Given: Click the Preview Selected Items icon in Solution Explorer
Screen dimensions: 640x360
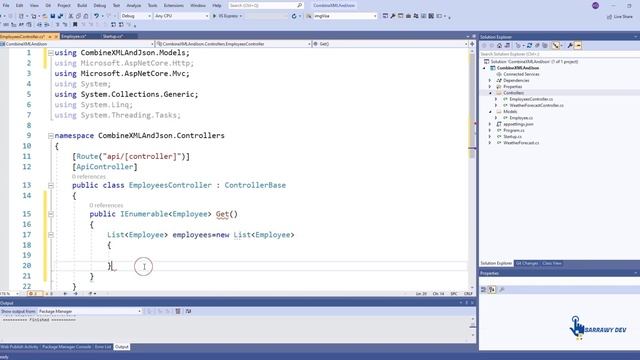Looking at the screenshot, I should pos(578,46).
